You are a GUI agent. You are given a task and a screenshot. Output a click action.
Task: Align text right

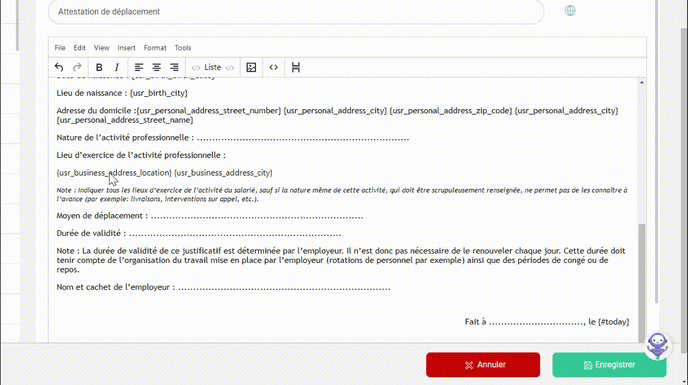(x=174, y=67)
